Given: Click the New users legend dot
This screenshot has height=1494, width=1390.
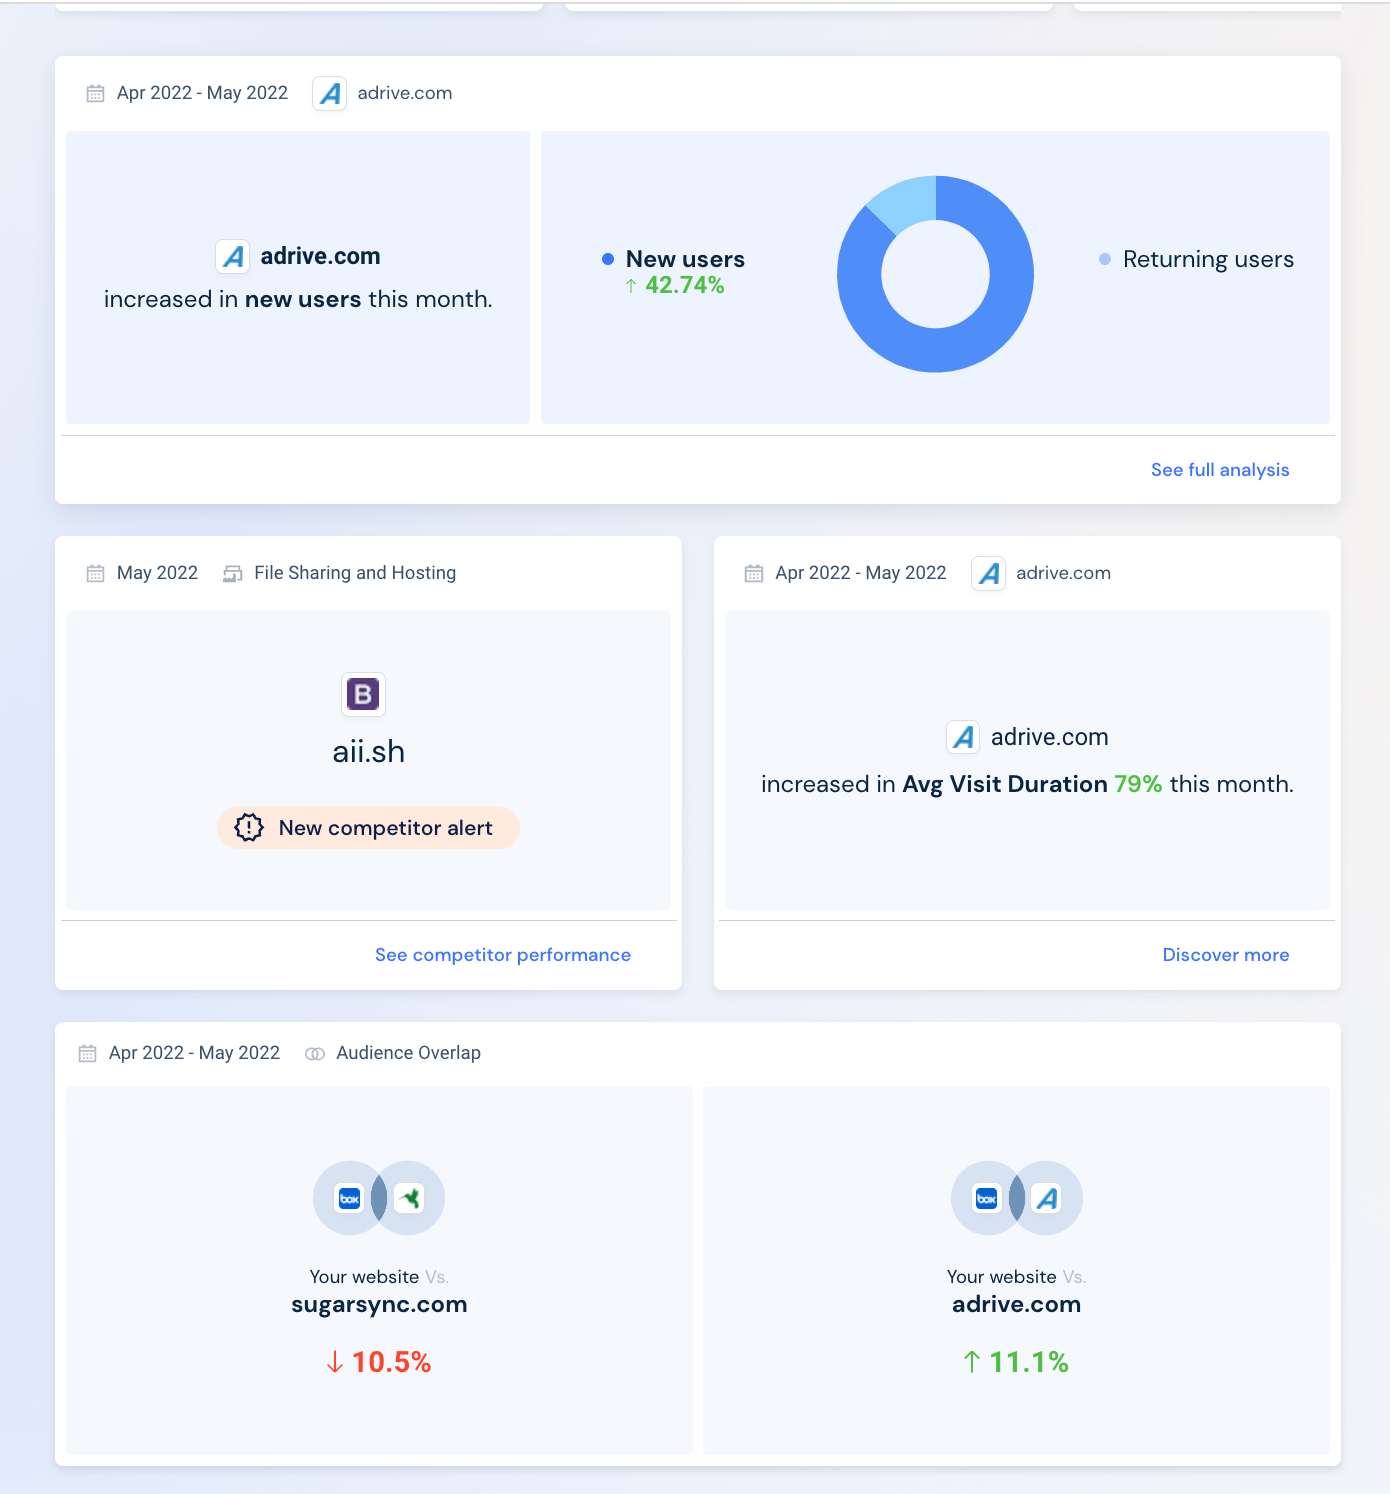Looking at the screenshot, I should [x=608, y=259].
